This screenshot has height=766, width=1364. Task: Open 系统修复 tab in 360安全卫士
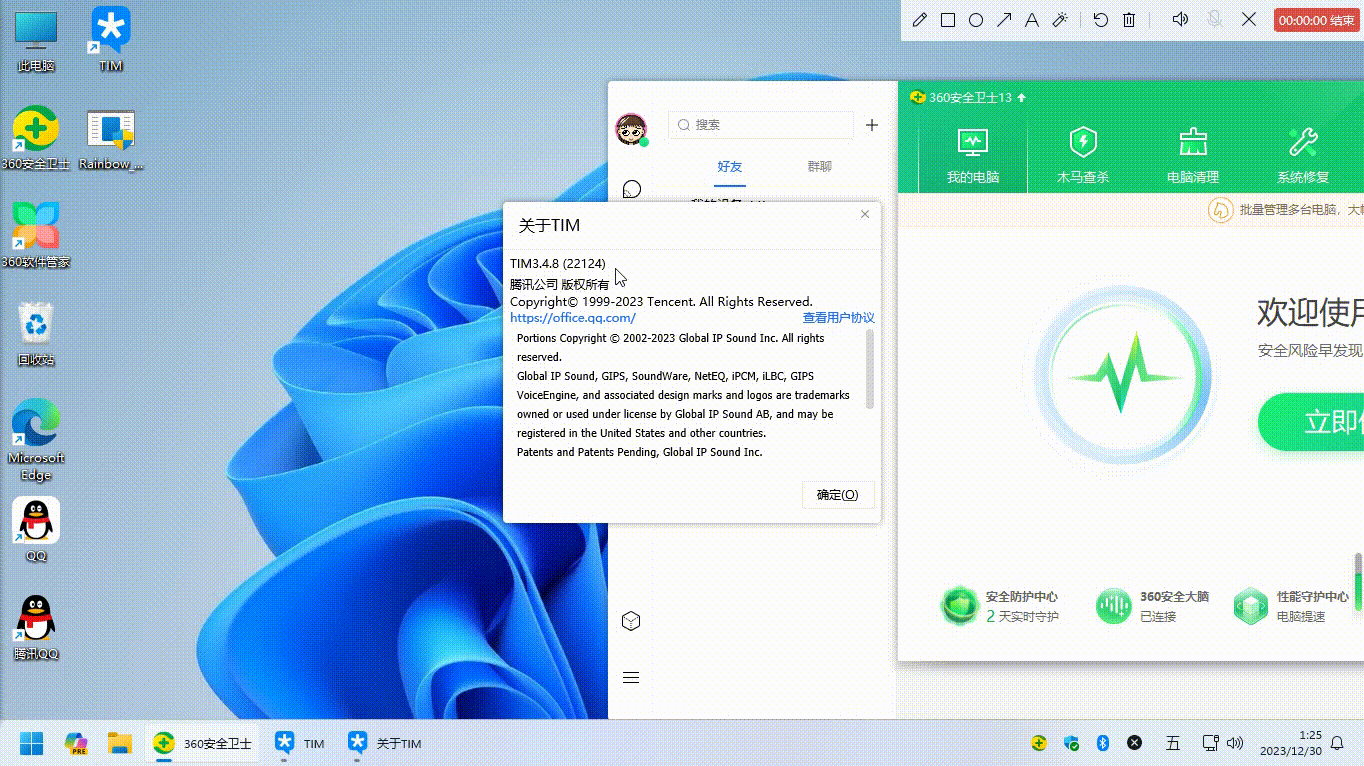(1303, 154)
